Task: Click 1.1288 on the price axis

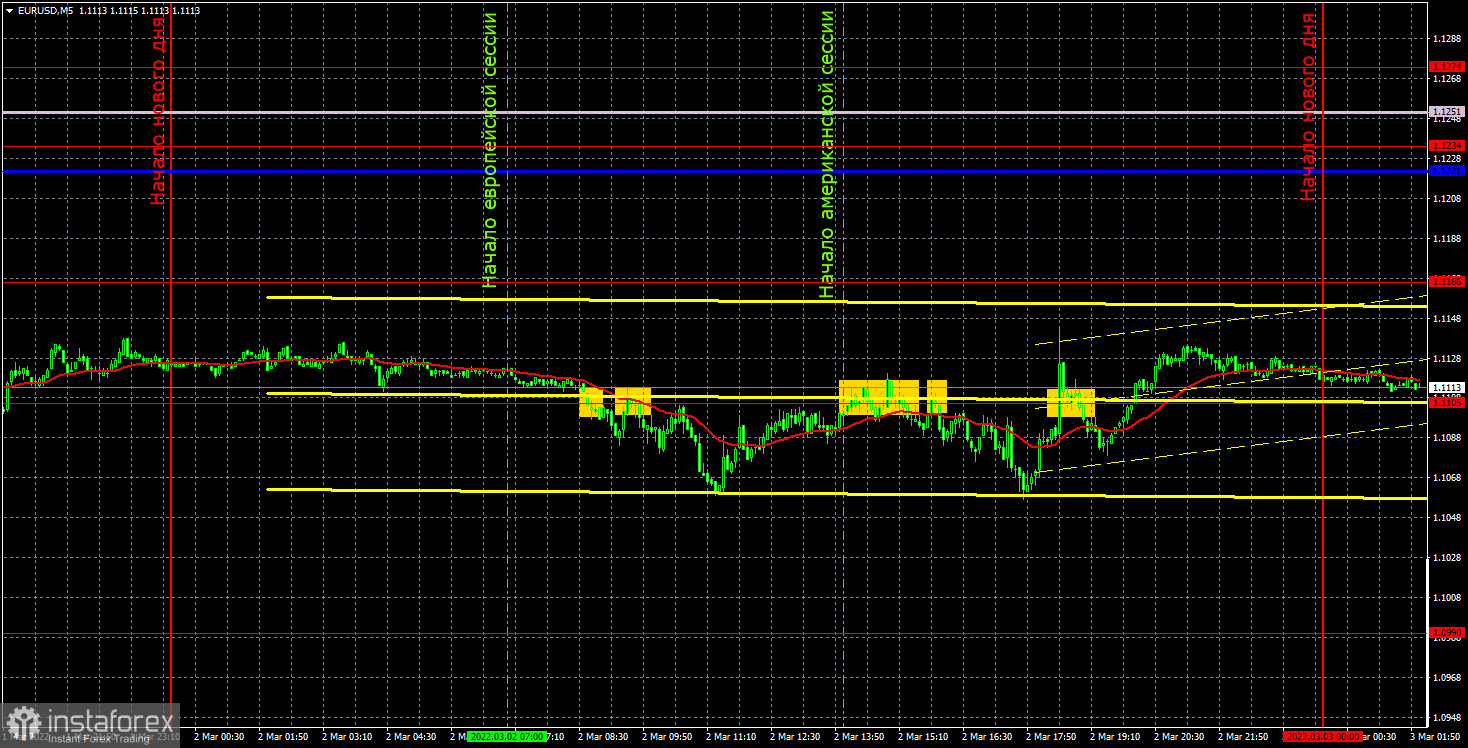Action: point(1447,38)
